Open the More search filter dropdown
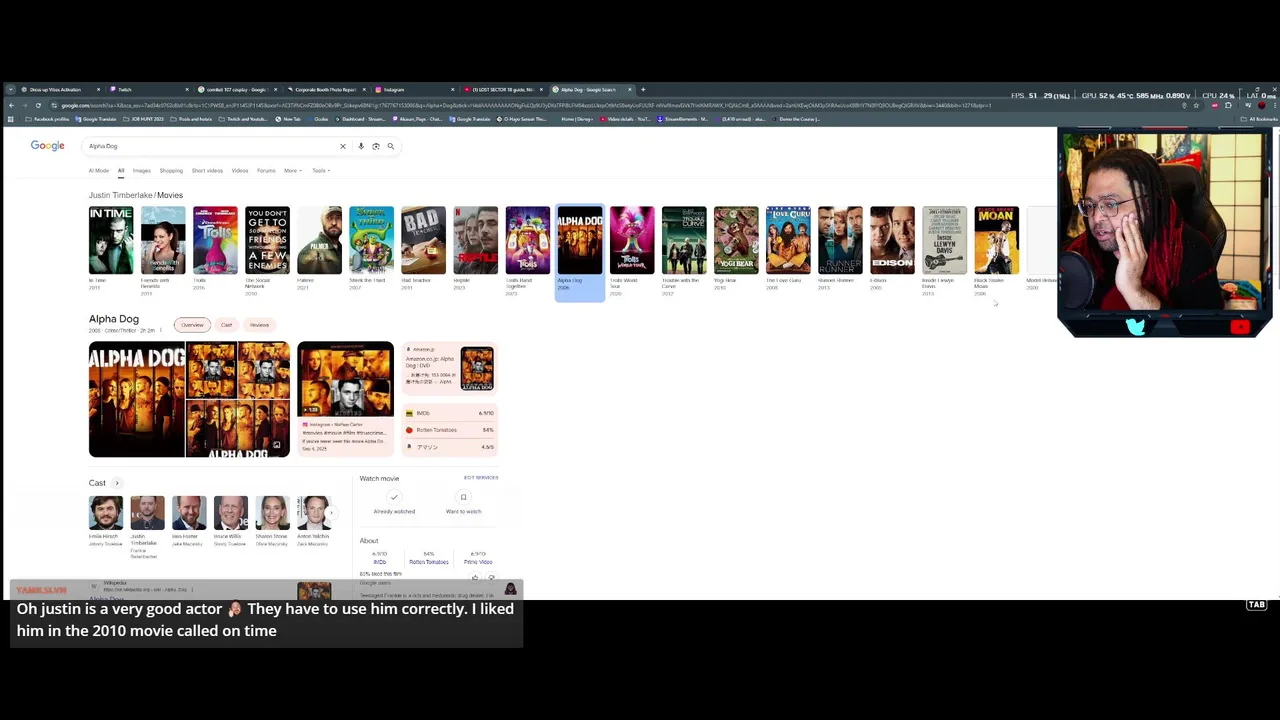Image resolution: width=1280 pixels, height=720 pixels. point(292,171)
